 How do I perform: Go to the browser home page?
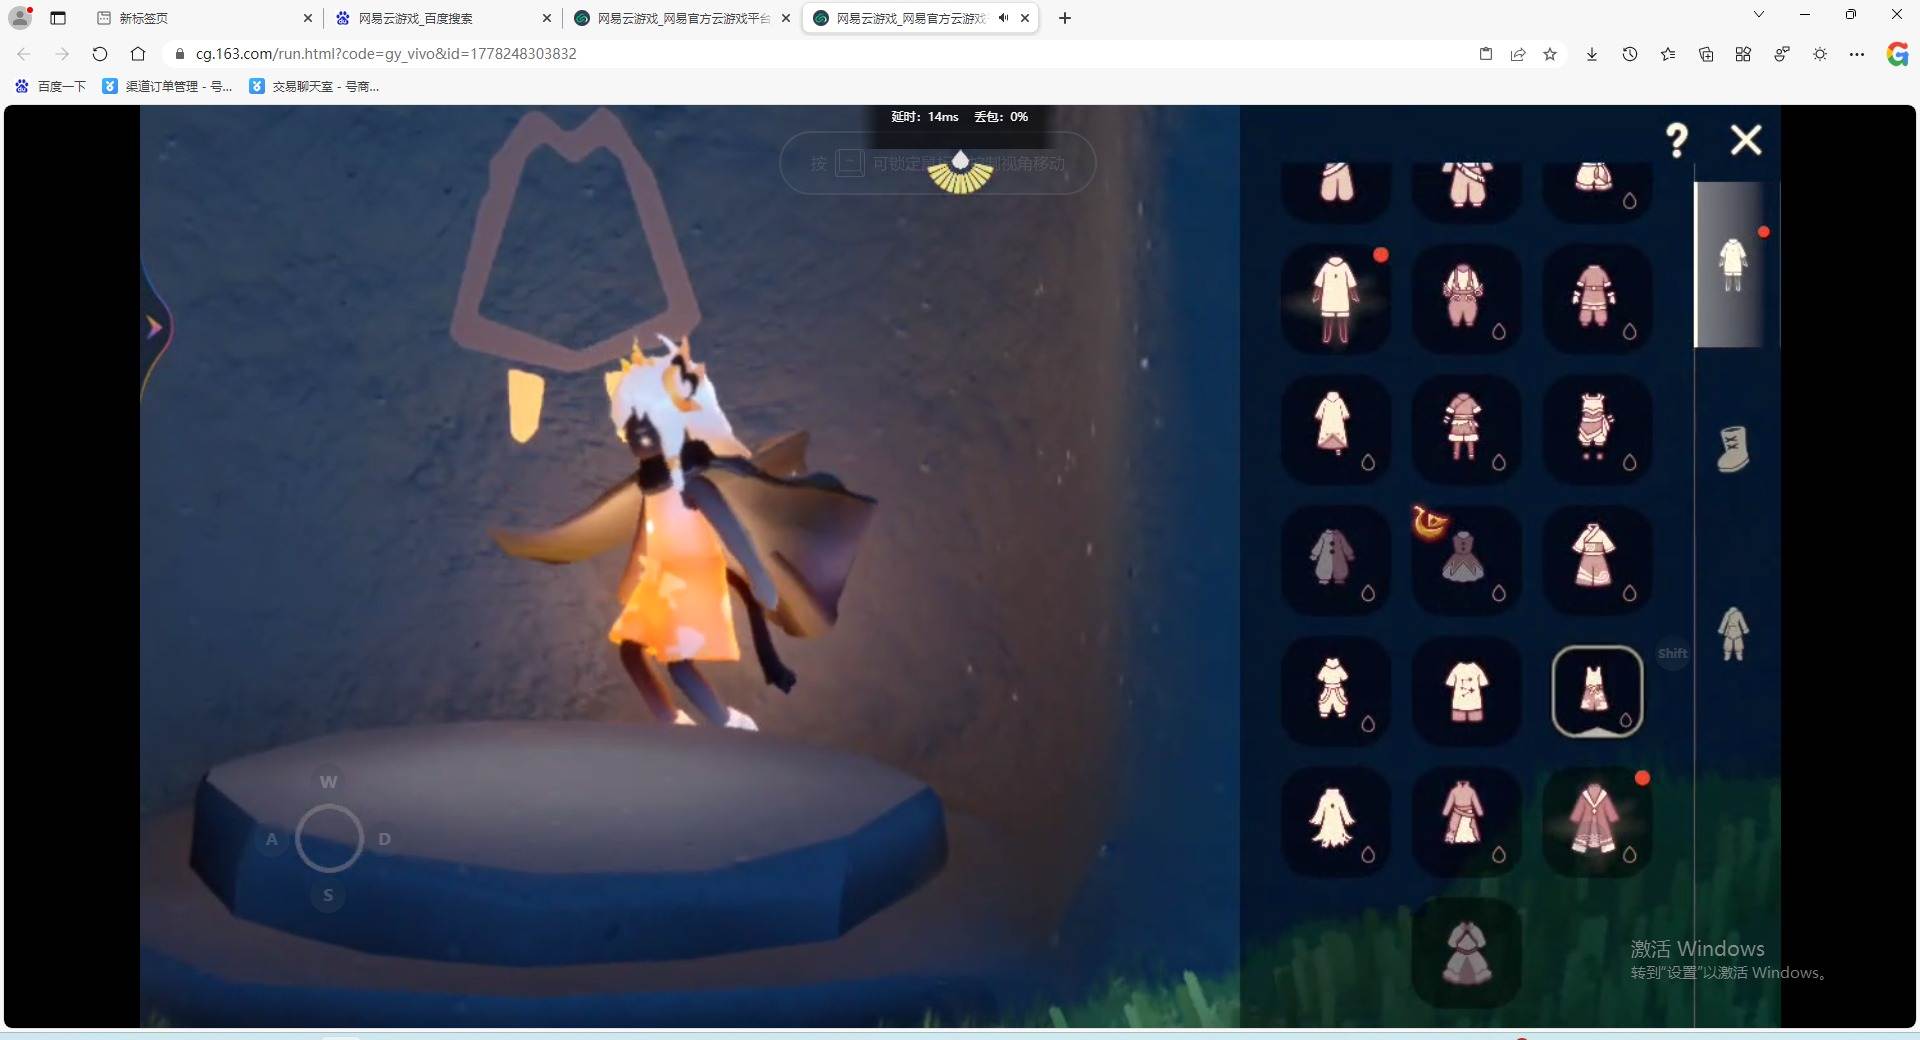pyautogui.click(x=138, y=54)
